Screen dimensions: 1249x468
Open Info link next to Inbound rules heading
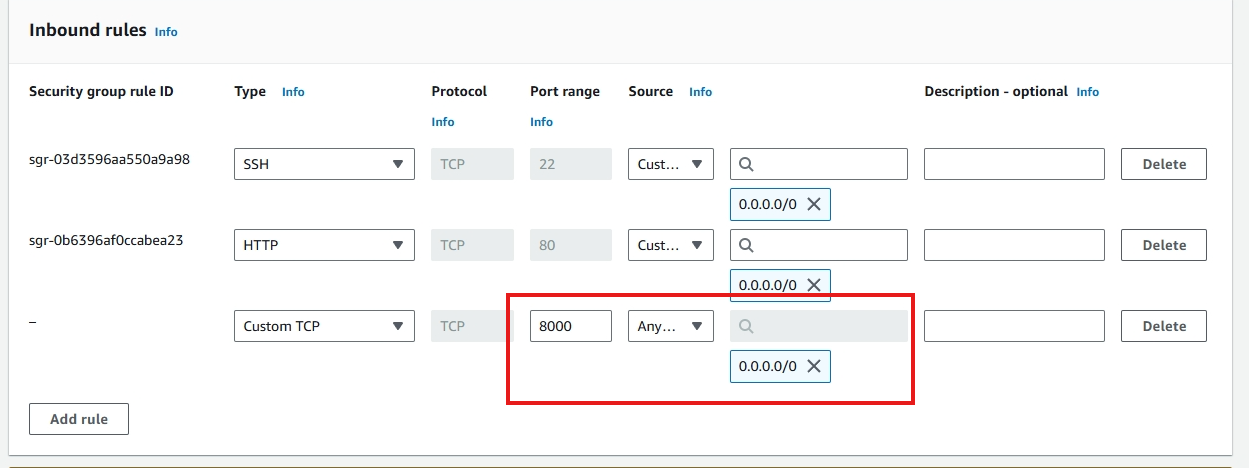point(166,32)
